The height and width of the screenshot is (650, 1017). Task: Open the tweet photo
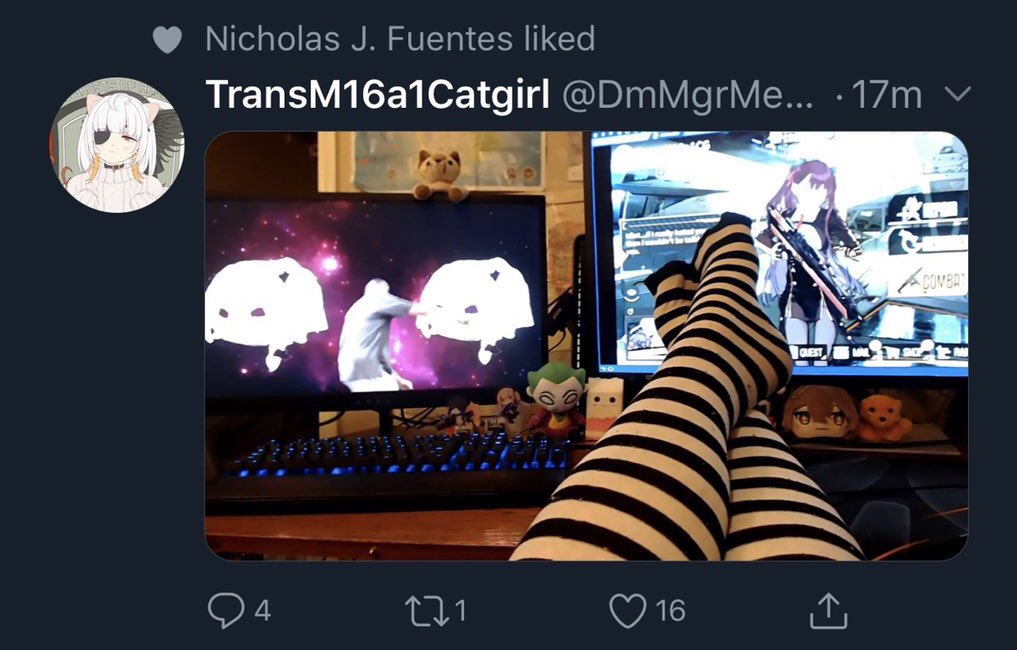[x=586, y=346]
